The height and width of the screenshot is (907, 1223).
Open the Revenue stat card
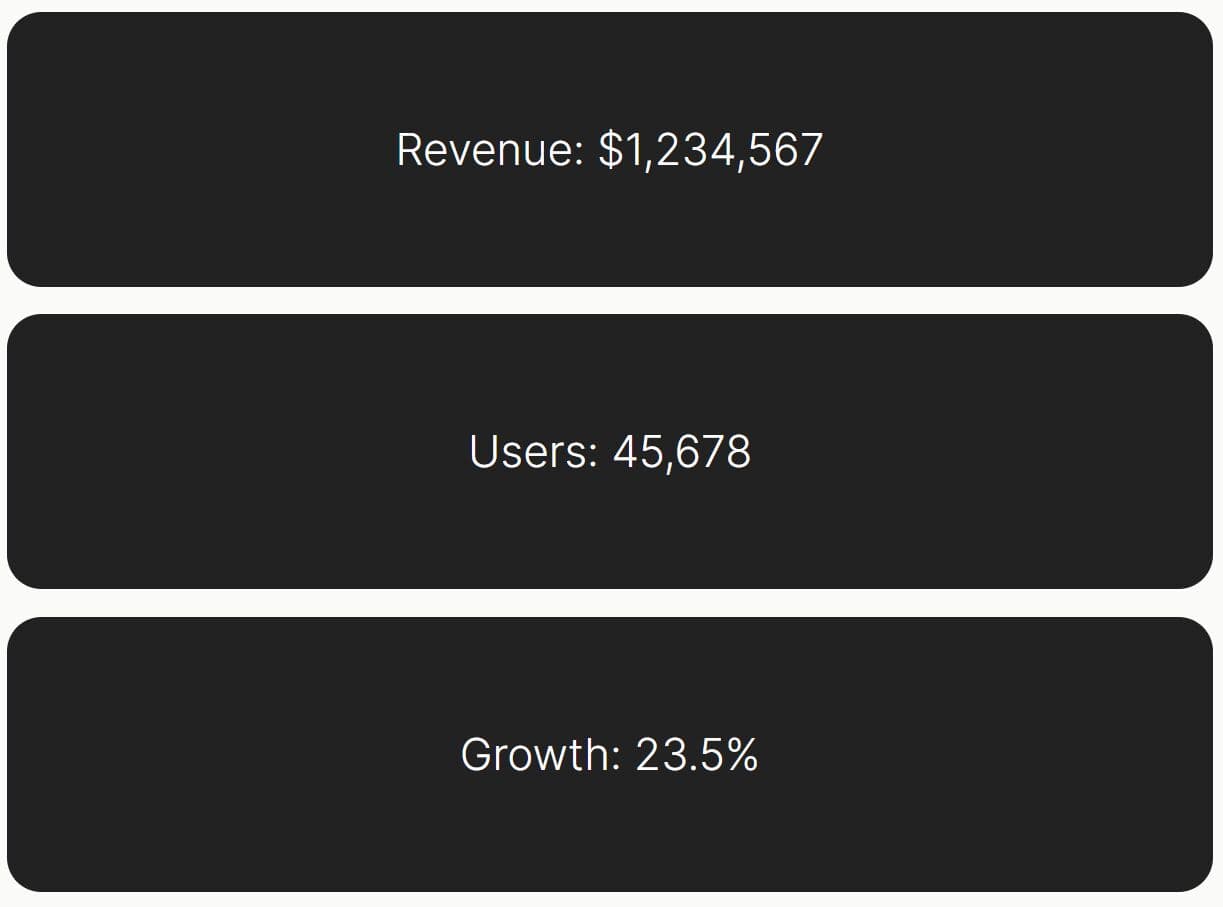click(610, 149)
